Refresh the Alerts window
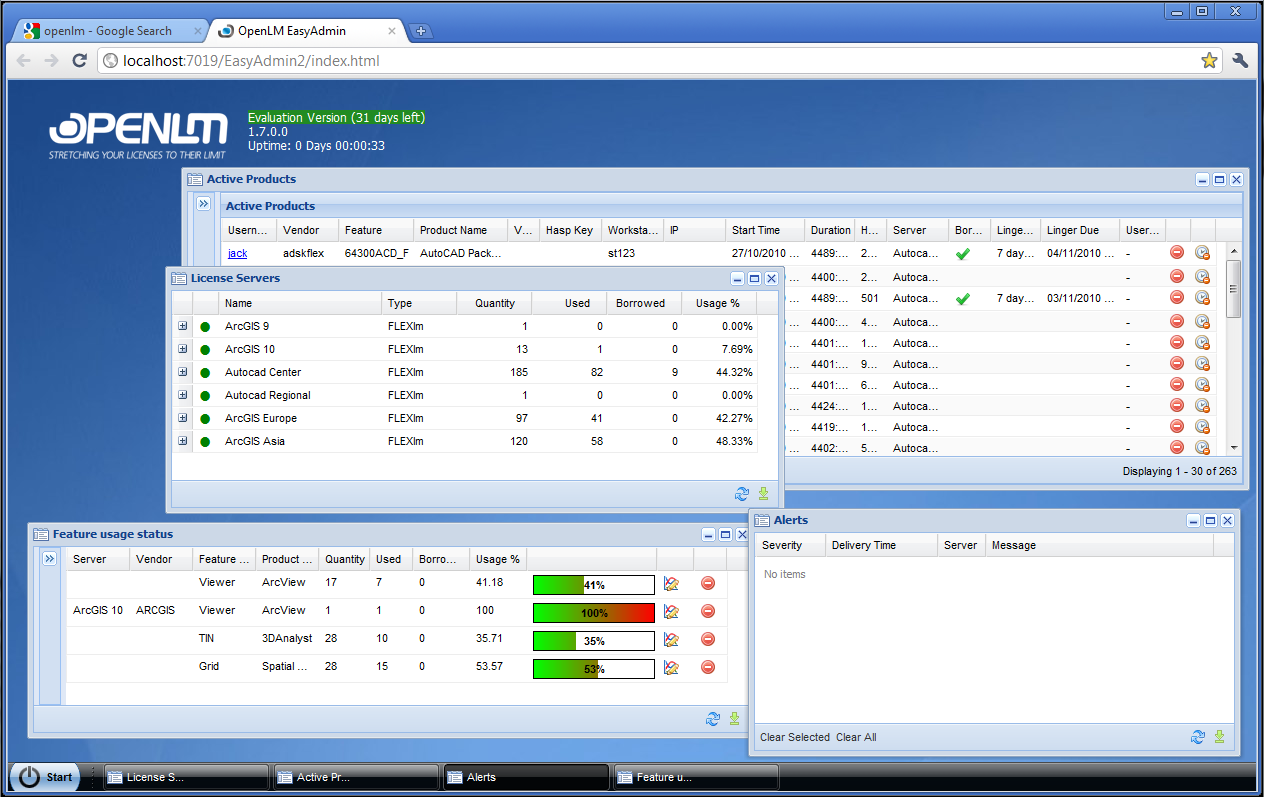The height and width of the screenshot is (797, 1264). pos(1197,737)
